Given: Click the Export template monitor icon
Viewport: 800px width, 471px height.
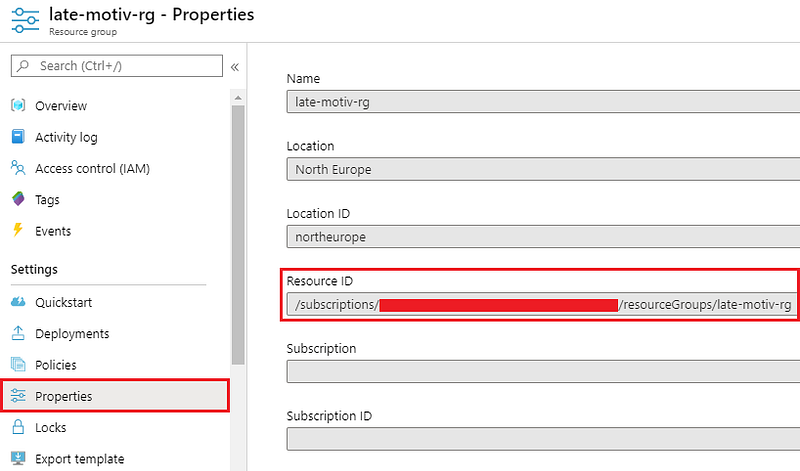Looking at the screenshot, I should pyautogui.click(x=18, y=458).
